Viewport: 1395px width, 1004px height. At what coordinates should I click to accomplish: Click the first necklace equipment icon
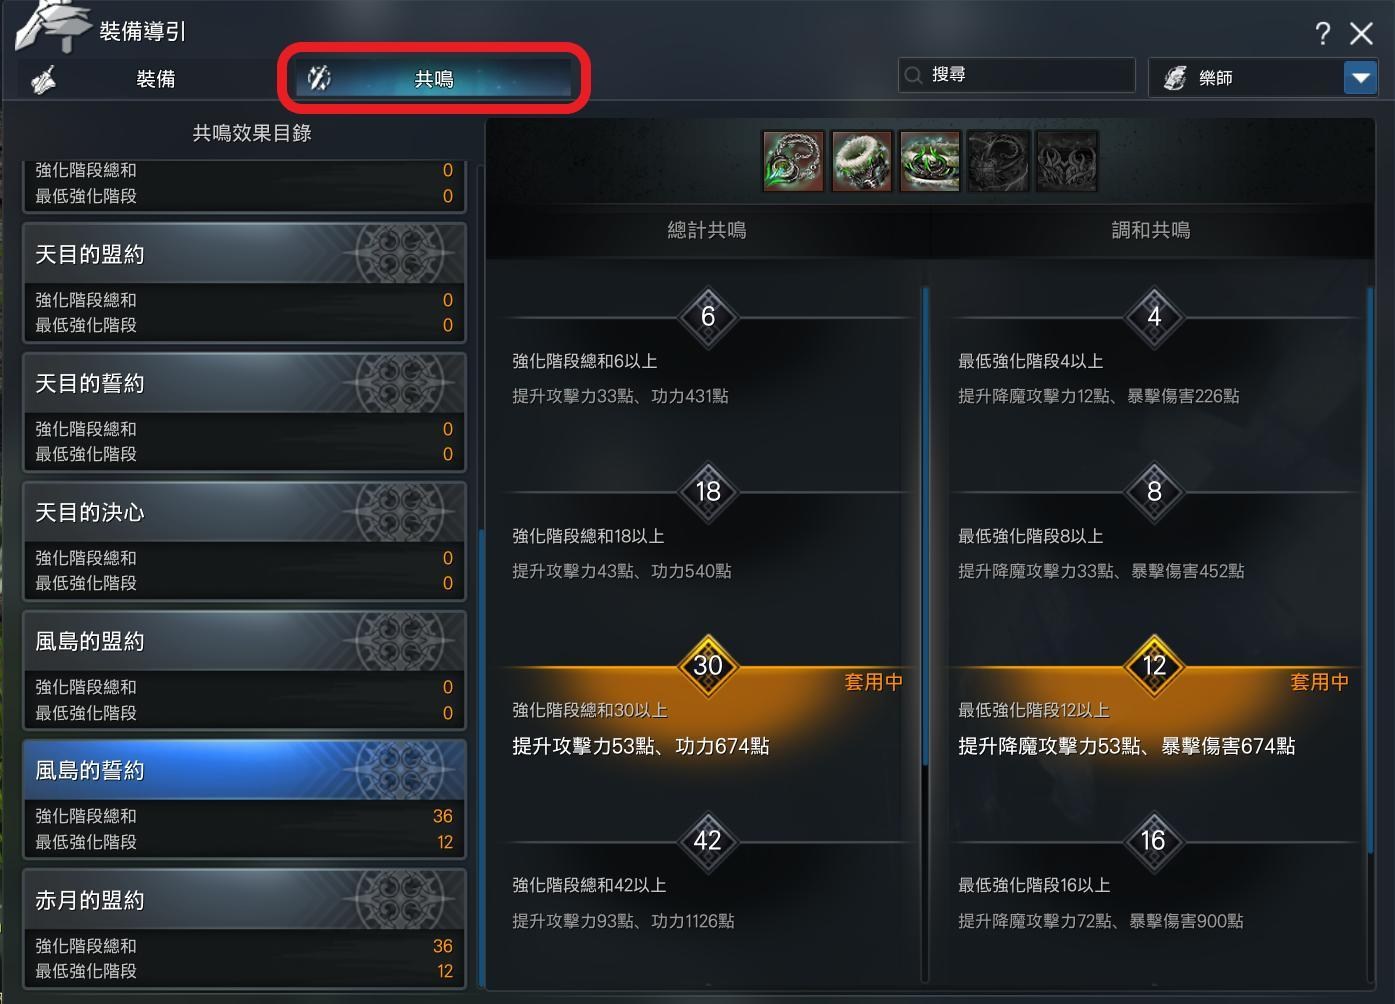coord(793,161)
